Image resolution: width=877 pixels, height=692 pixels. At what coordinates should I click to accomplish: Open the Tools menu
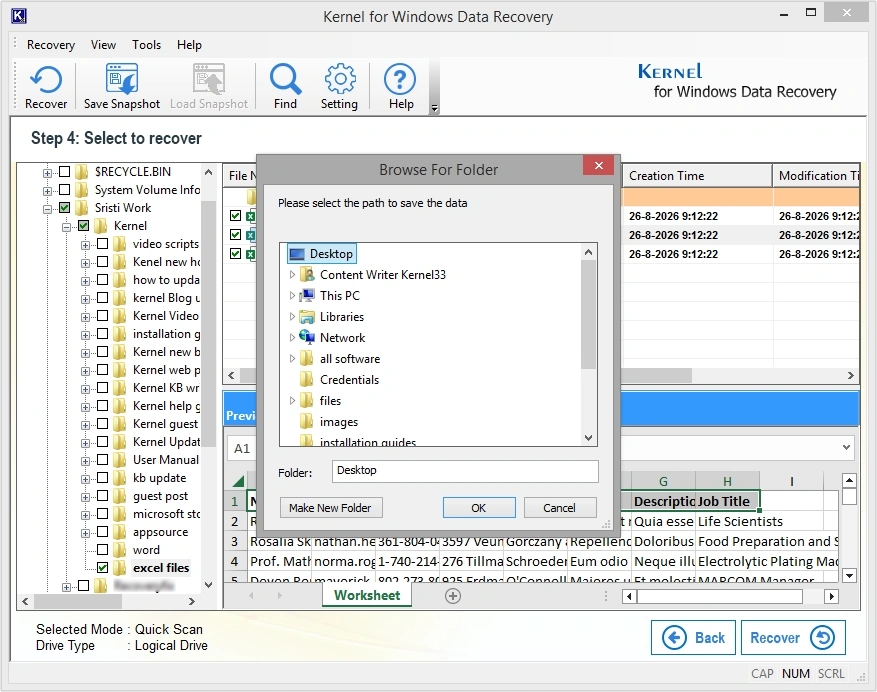pos(147,45)
